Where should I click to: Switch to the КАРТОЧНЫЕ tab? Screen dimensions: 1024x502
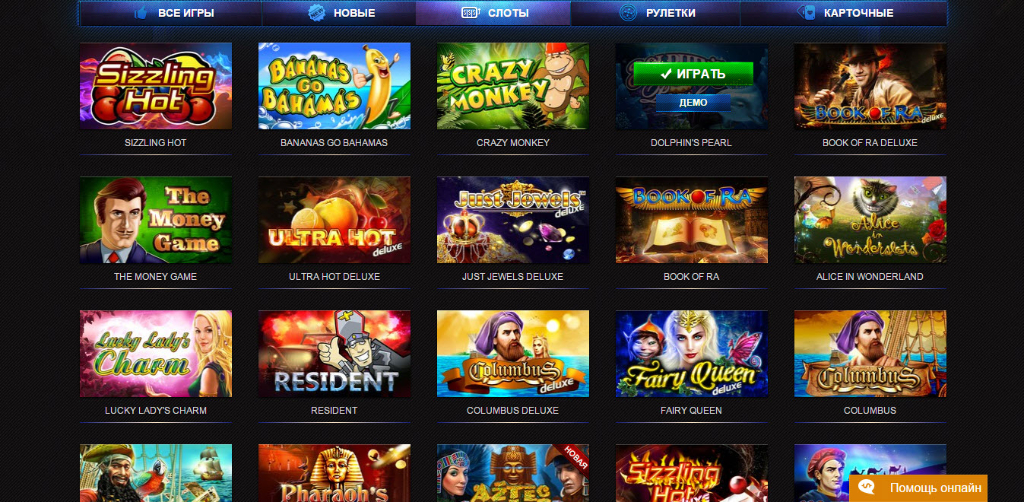tap(844, 13)
